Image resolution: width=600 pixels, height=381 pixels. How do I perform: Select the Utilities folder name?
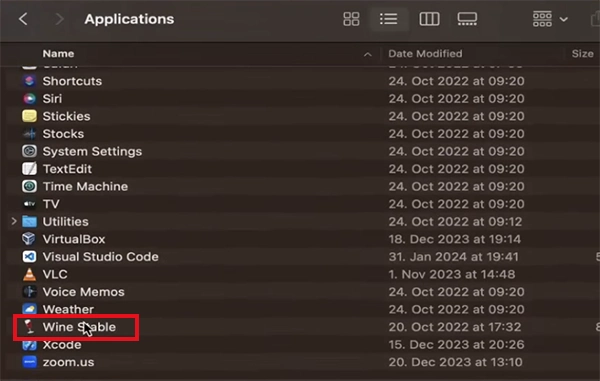[x=65, y=221]
